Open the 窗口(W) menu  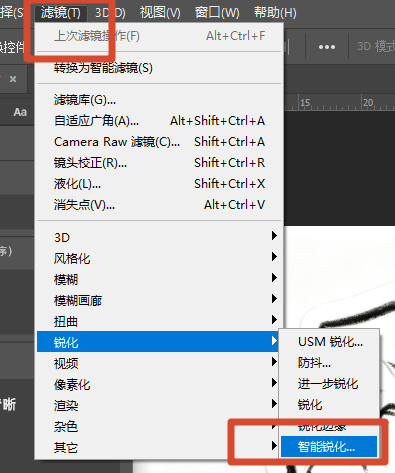click(x=217, y=13)
